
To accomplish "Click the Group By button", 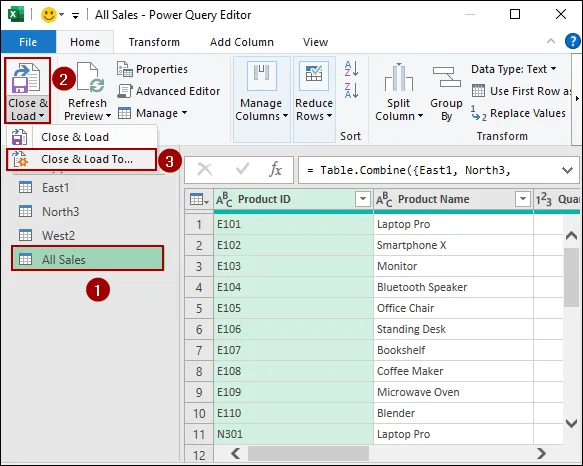I will tap(447, 93).
